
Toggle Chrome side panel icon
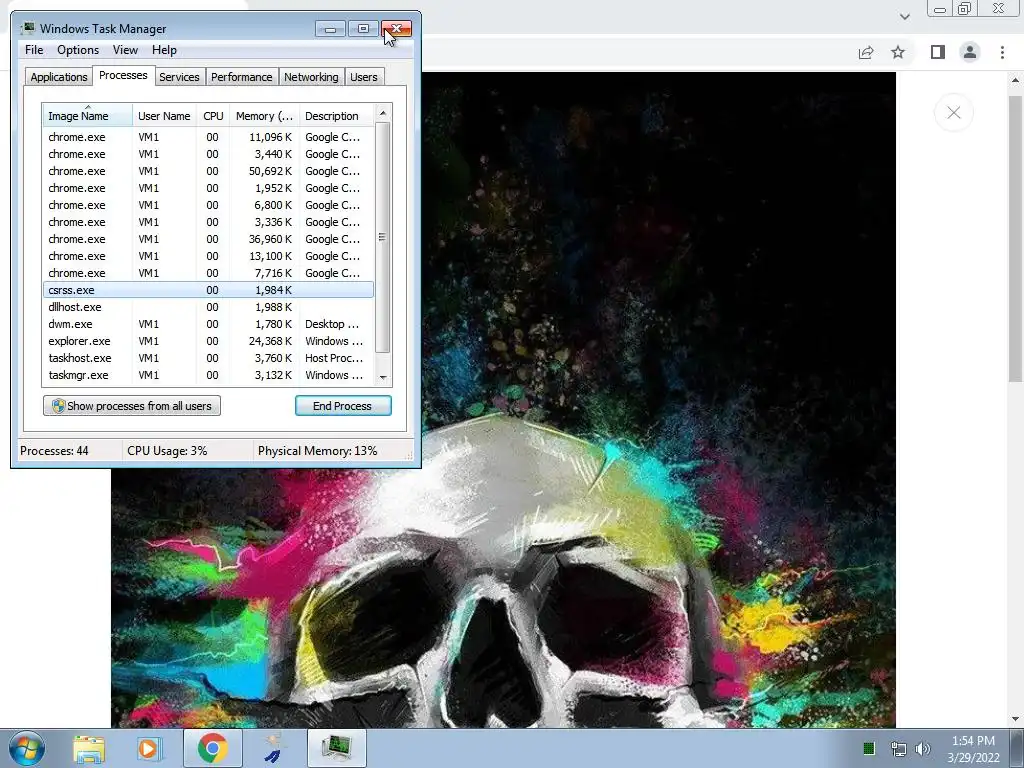(938, 52)
